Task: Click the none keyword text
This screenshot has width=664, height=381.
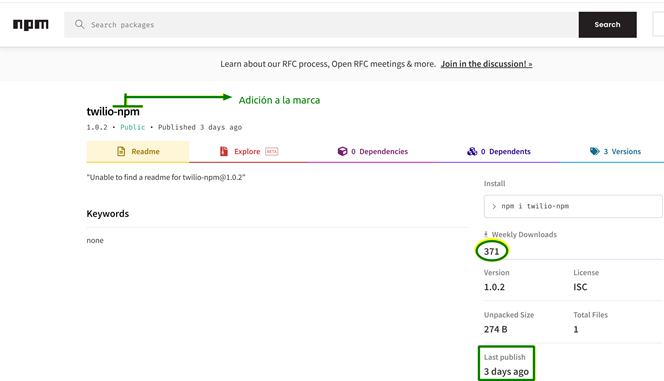Action: (95, 240)
